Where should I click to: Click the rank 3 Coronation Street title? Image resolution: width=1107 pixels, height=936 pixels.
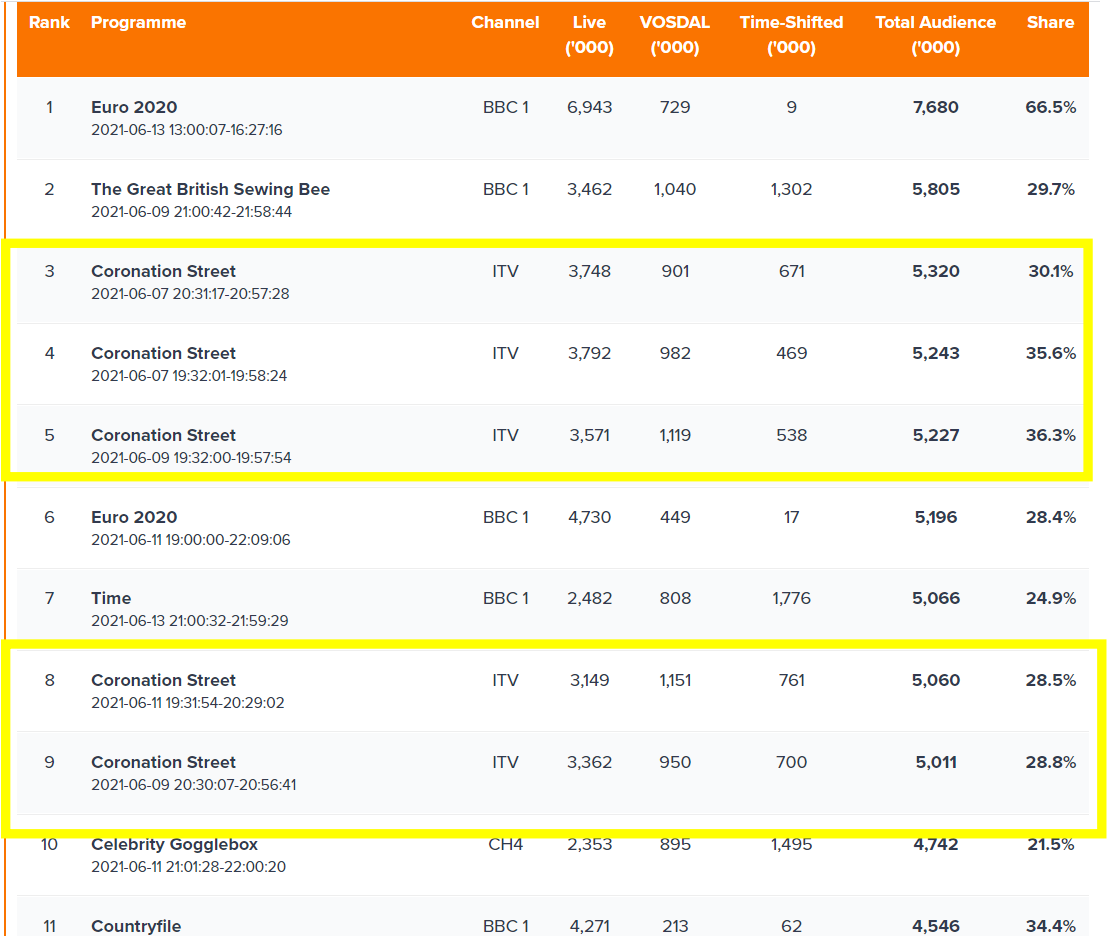point(163,271)
